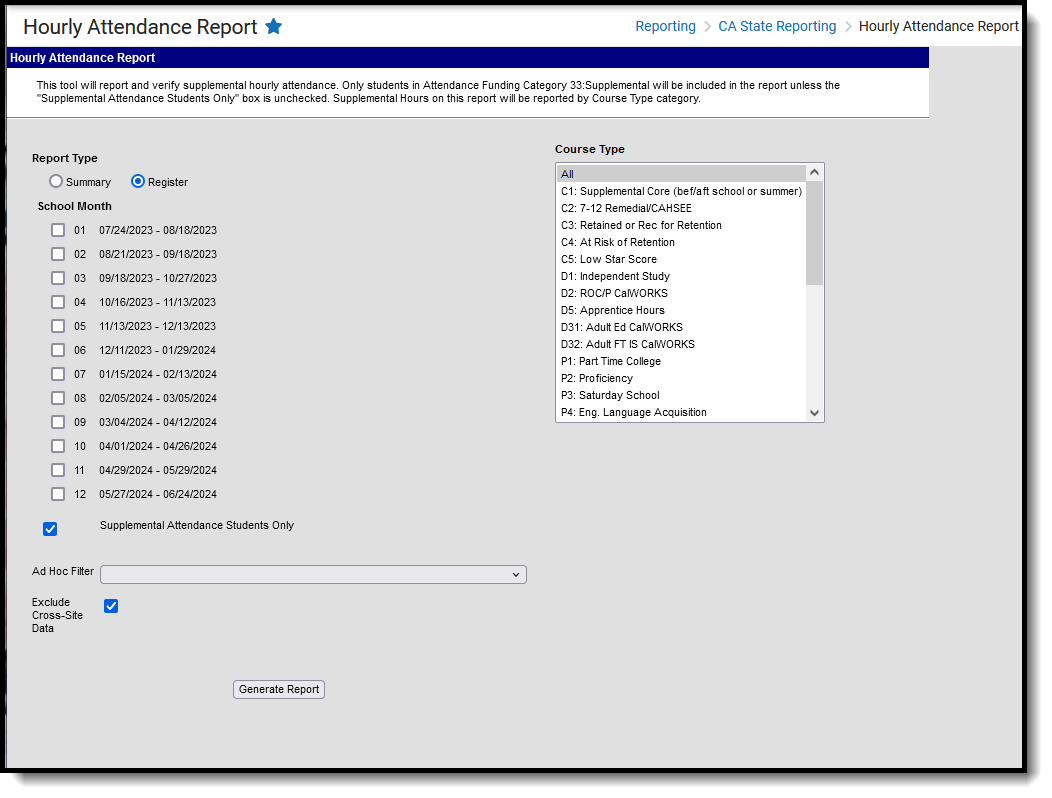The width and height of the screenshot is (1052, 798).
Task: Select C1: Supplemental Core course type
Action: [681, 191]
